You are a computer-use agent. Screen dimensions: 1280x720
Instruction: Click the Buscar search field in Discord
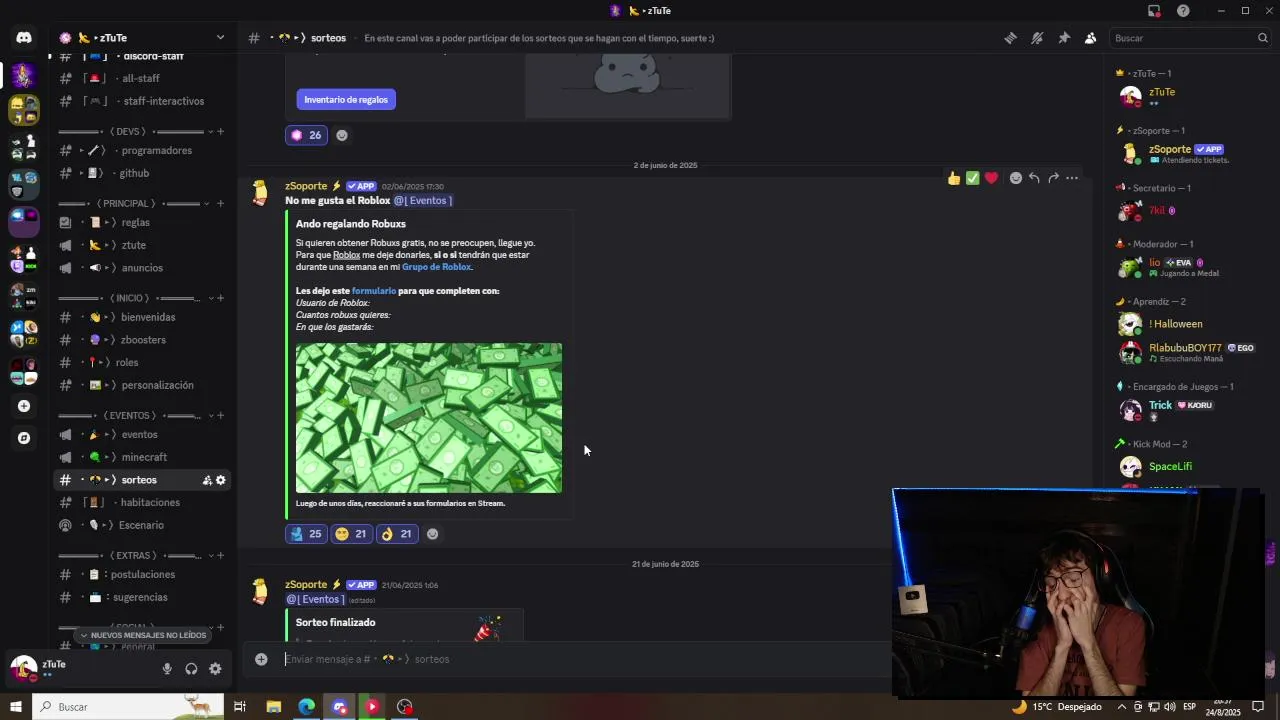(x=1189, y=38)
